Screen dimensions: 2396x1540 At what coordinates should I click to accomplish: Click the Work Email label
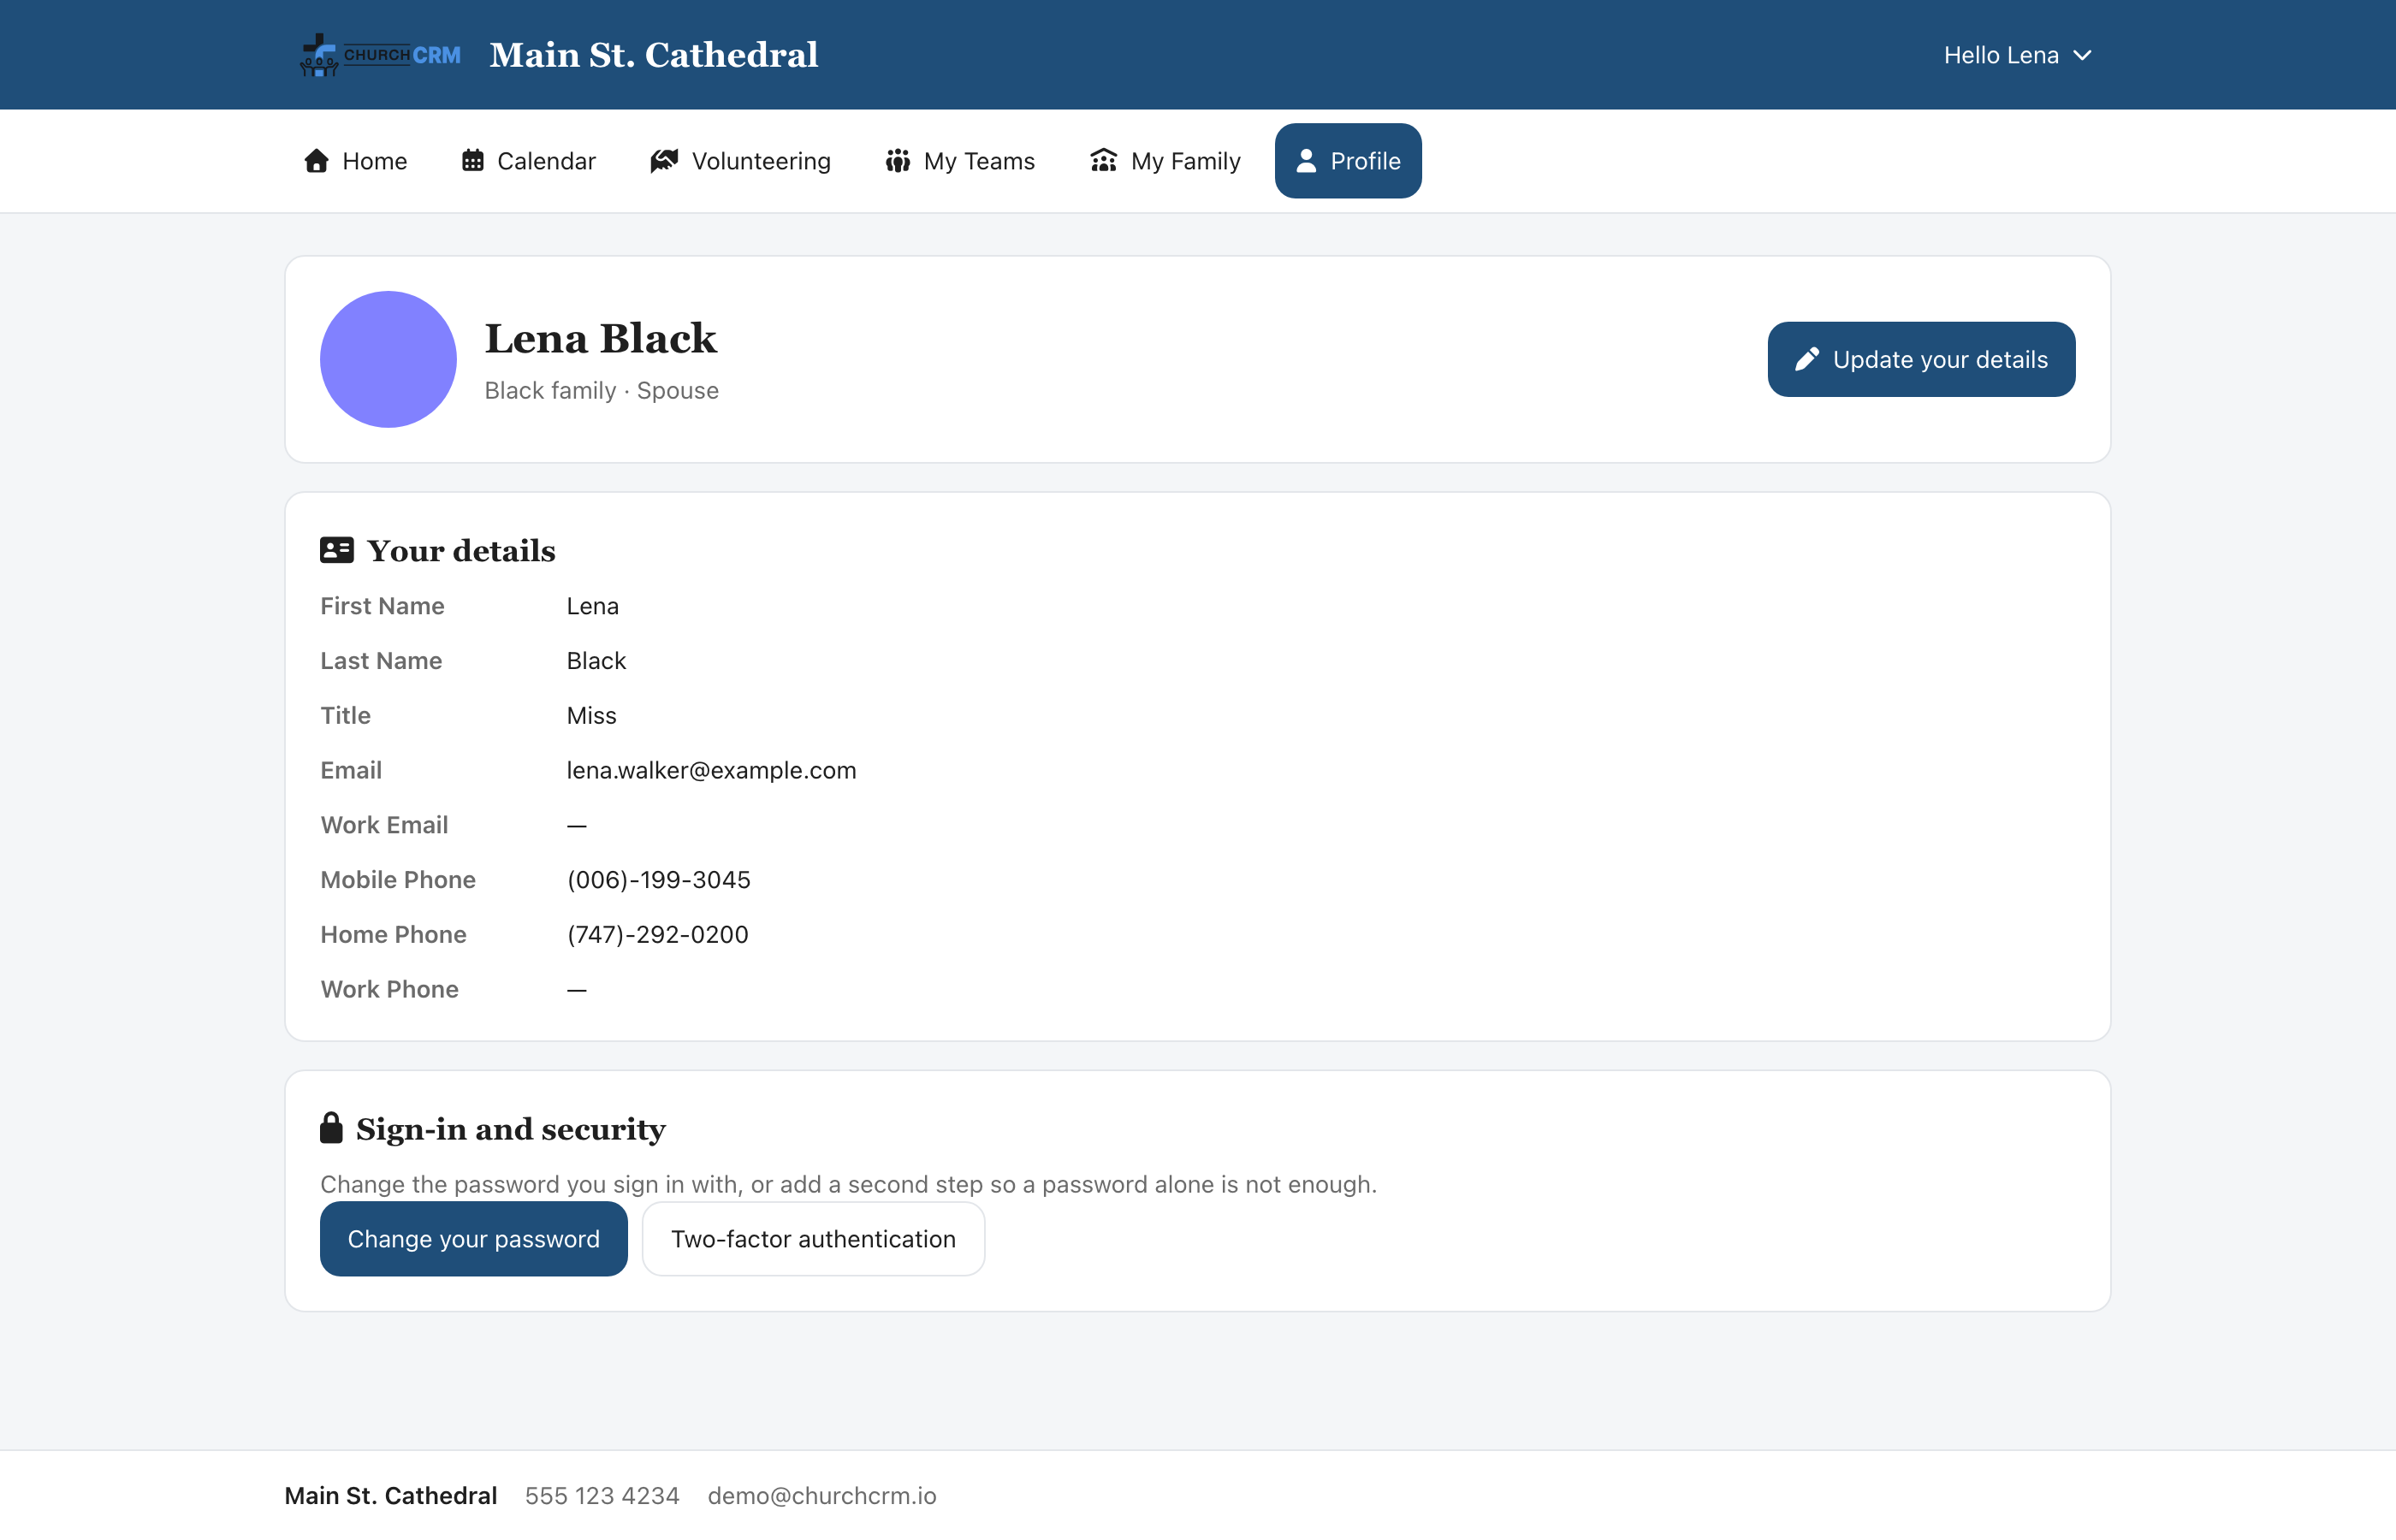[x=384, y=825]
